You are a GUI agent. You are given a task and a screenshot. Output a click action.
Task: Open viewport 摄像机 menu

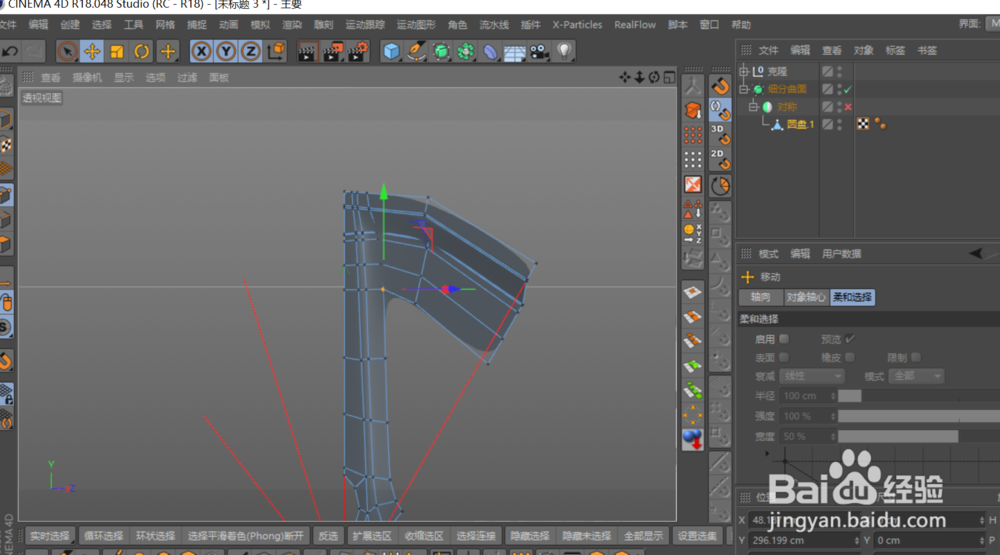(x=87, y=78)
